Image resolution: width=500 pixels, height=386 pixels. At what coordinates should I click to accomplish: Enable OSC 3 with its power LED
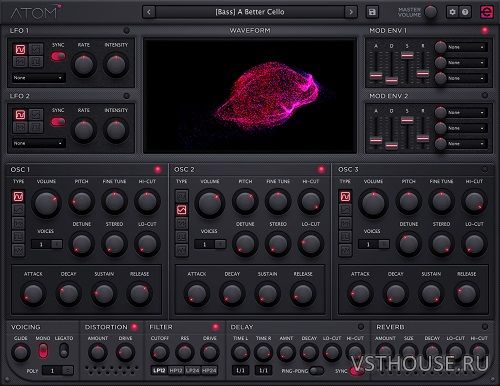tap(484, 169)
